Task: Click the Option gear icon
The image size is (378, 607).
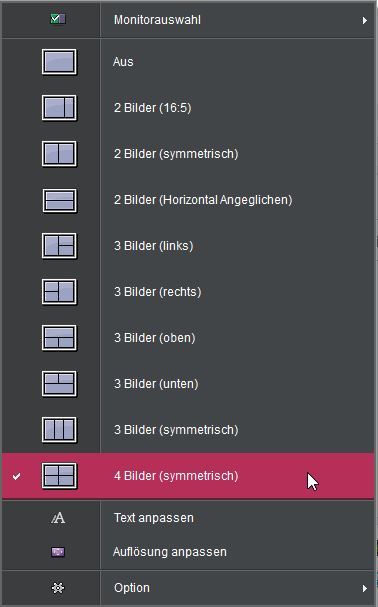Action: [58, 588]
